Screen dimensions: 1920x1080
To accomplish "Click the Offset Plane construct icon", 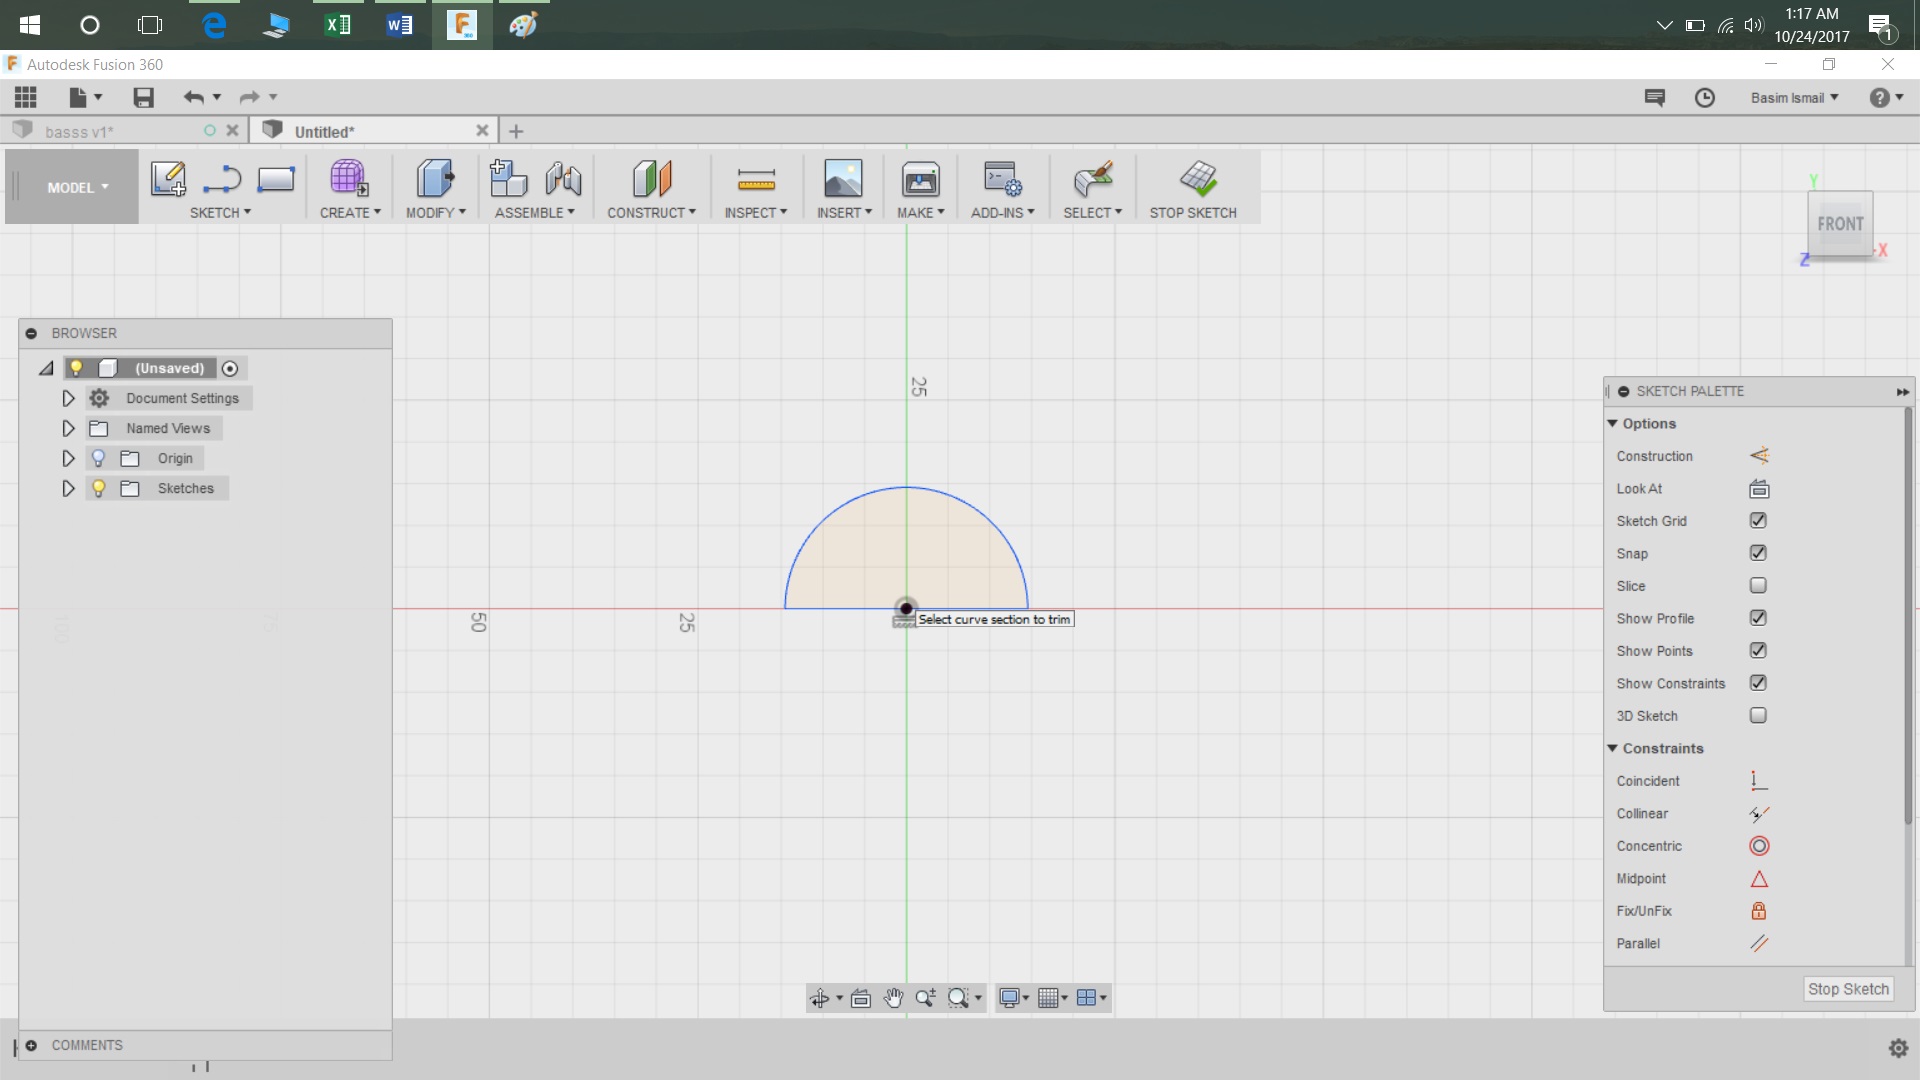I will click(x=652, y=179).
